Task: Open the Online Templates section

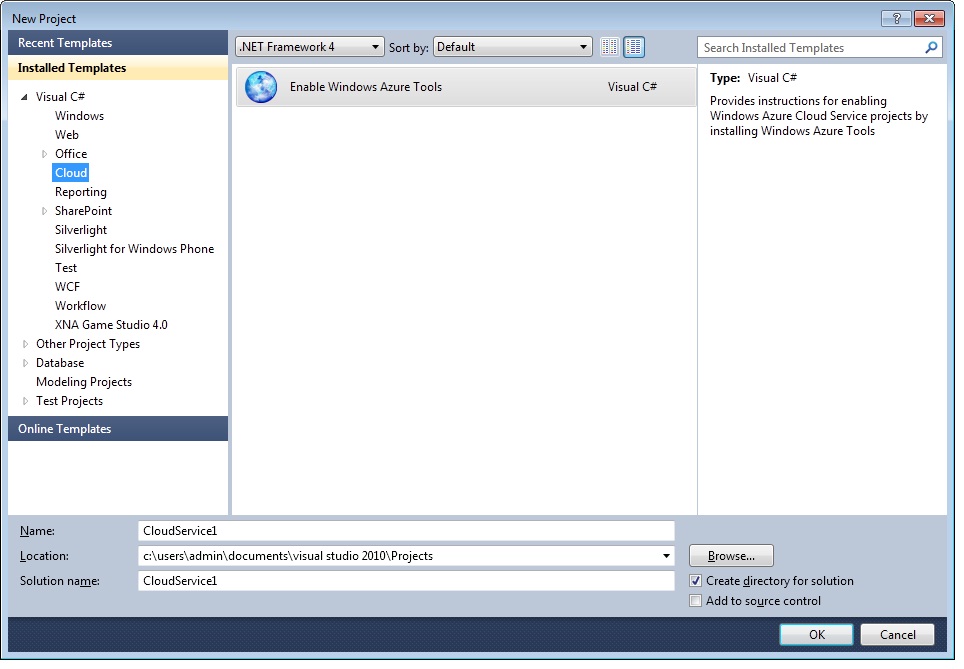Action: 118,429
